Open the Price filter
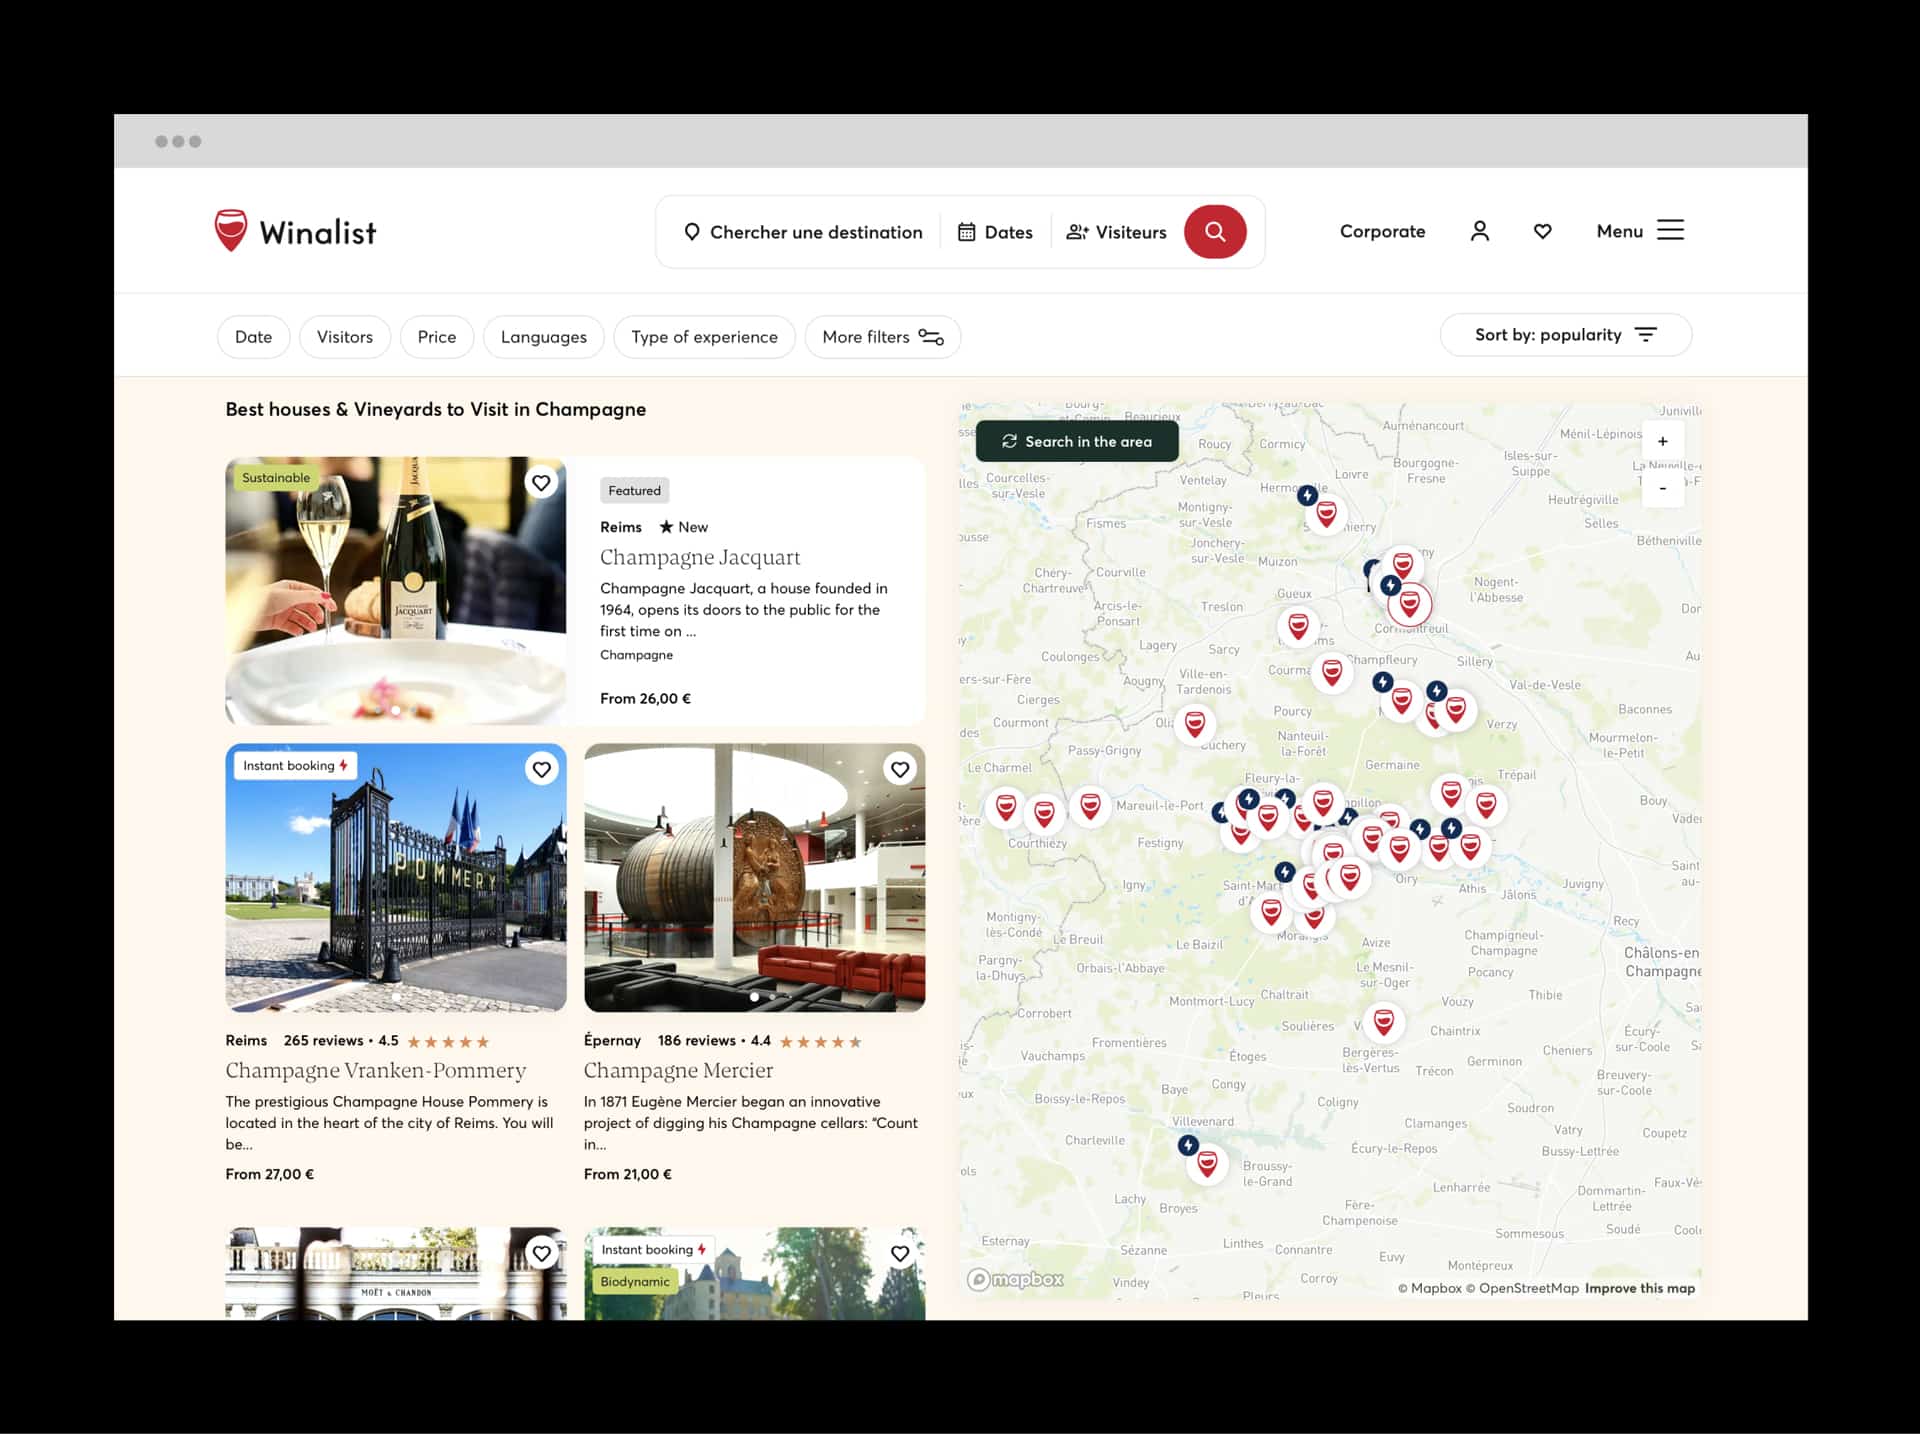This screenshot has width=1920, height=1434. click(x=437, y=337)
